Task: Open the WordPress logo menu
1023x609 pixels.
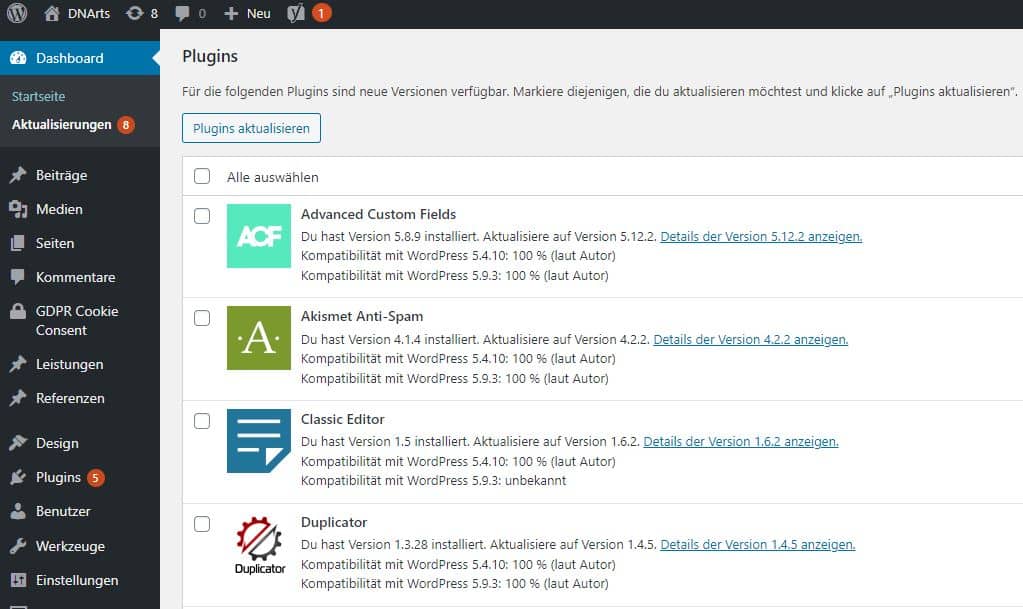Action: (17, 13)
